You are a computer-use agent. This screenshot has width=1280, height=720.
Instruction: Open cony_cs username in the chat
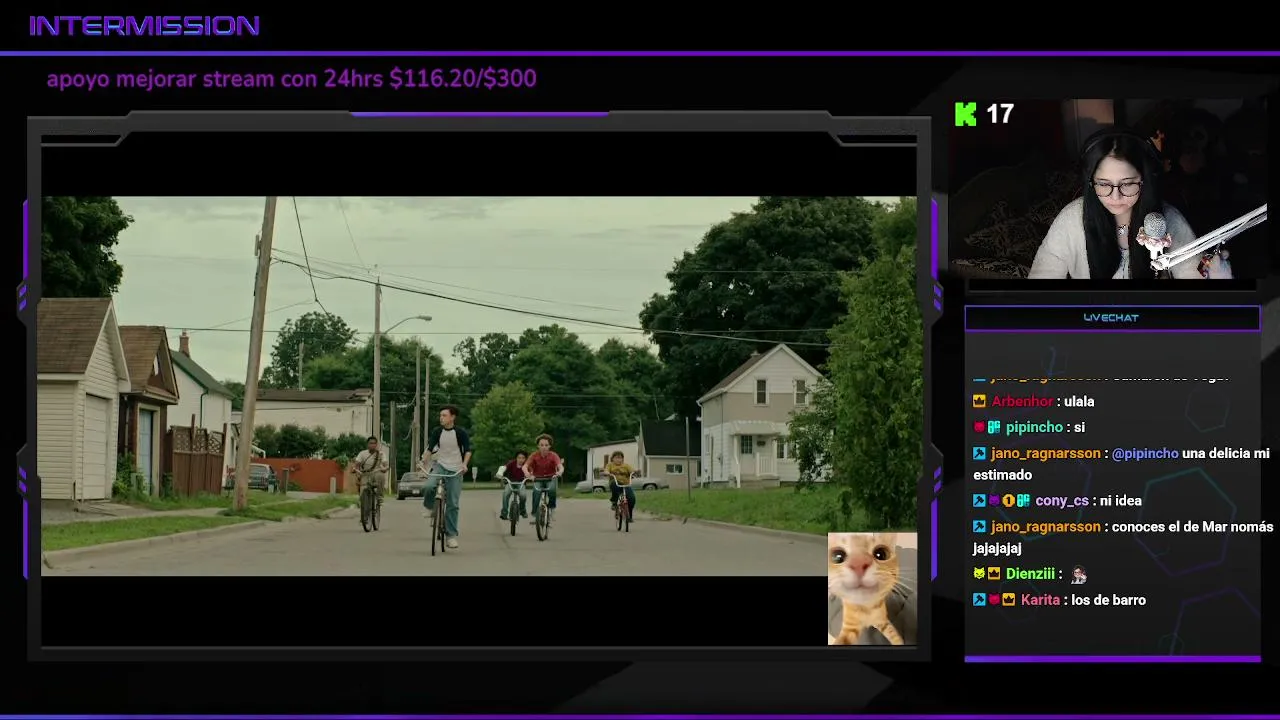click(1062, 501)
